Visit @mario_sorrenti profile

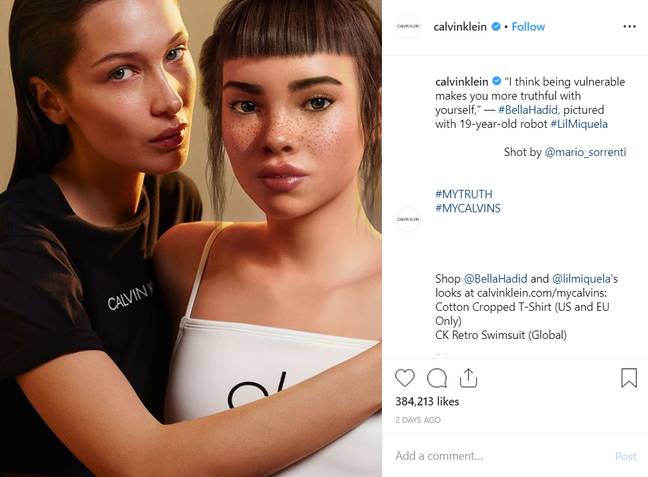586,152
